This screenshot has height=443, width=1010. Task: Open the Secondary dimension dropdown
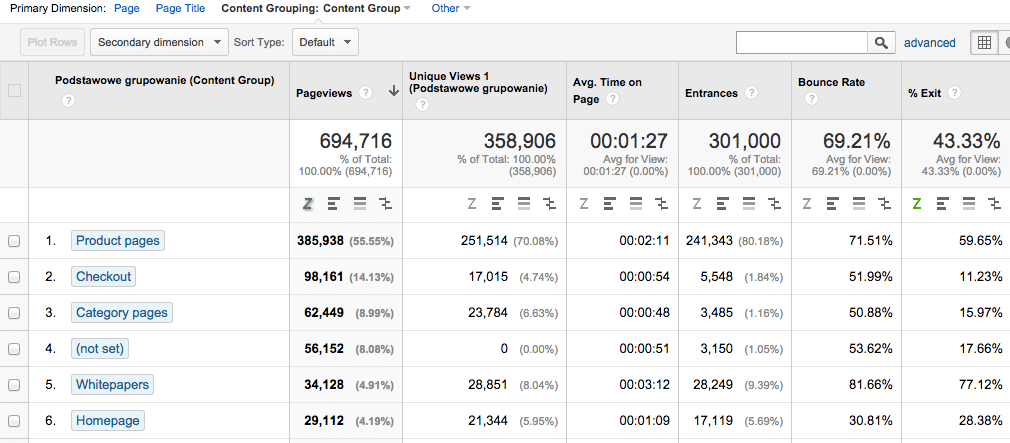point(160,42)
